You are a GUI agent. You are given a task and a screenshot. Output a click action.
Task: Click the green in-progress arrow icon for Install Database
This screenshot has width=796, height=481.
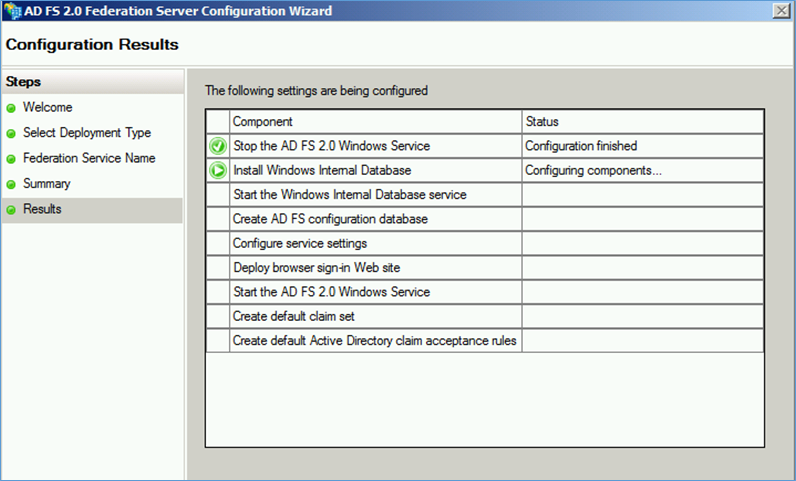point(218,170)
